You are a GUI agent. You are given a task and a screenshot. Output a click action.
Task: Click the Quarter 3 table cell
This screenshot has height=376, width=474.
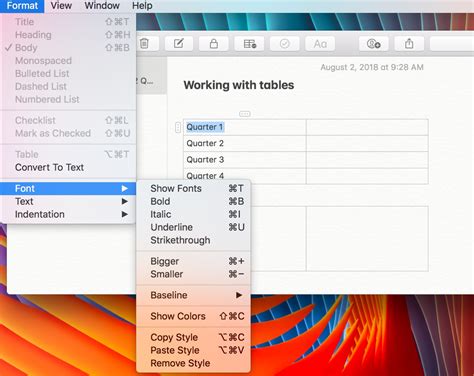click(x=245, y=160)
